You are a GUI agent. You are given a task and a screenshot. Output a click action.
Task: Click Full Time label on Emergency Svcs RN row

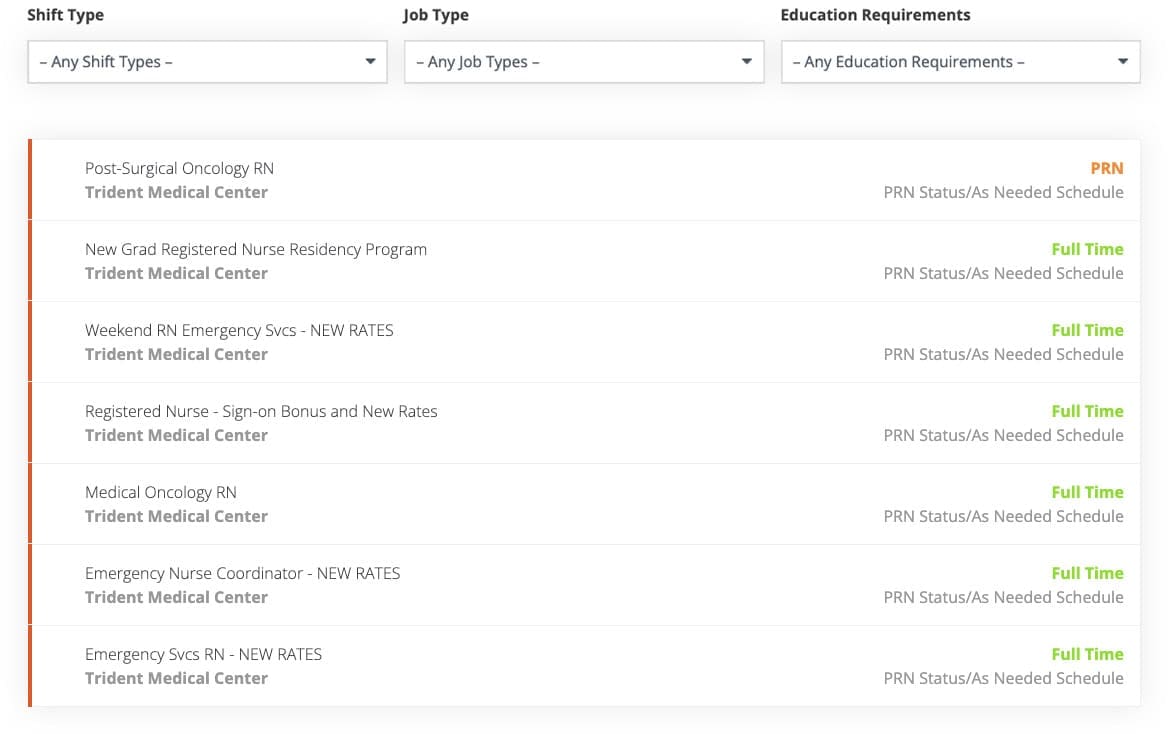point(1088,654)
